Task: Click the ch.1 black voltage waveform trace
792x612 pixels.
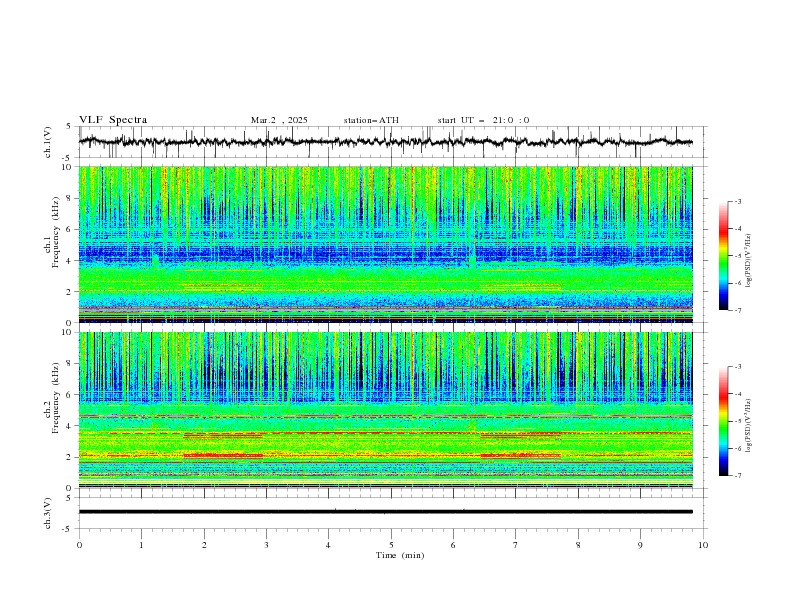Action: click(385, 142)
